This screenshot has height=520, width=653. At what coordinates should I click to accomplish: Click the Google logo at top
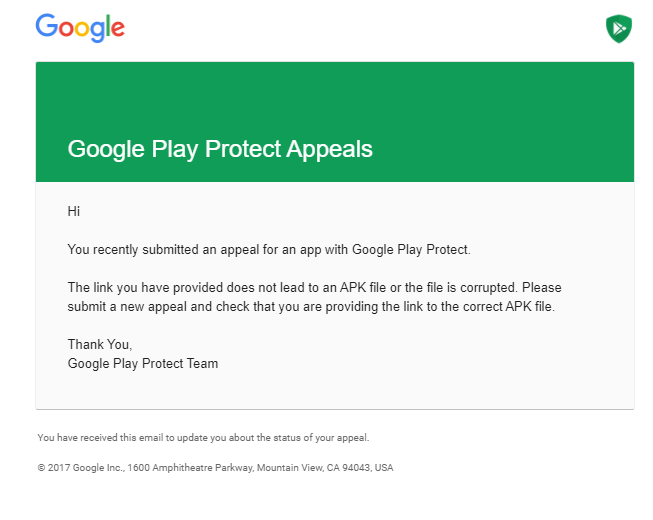tap(80, 28)
